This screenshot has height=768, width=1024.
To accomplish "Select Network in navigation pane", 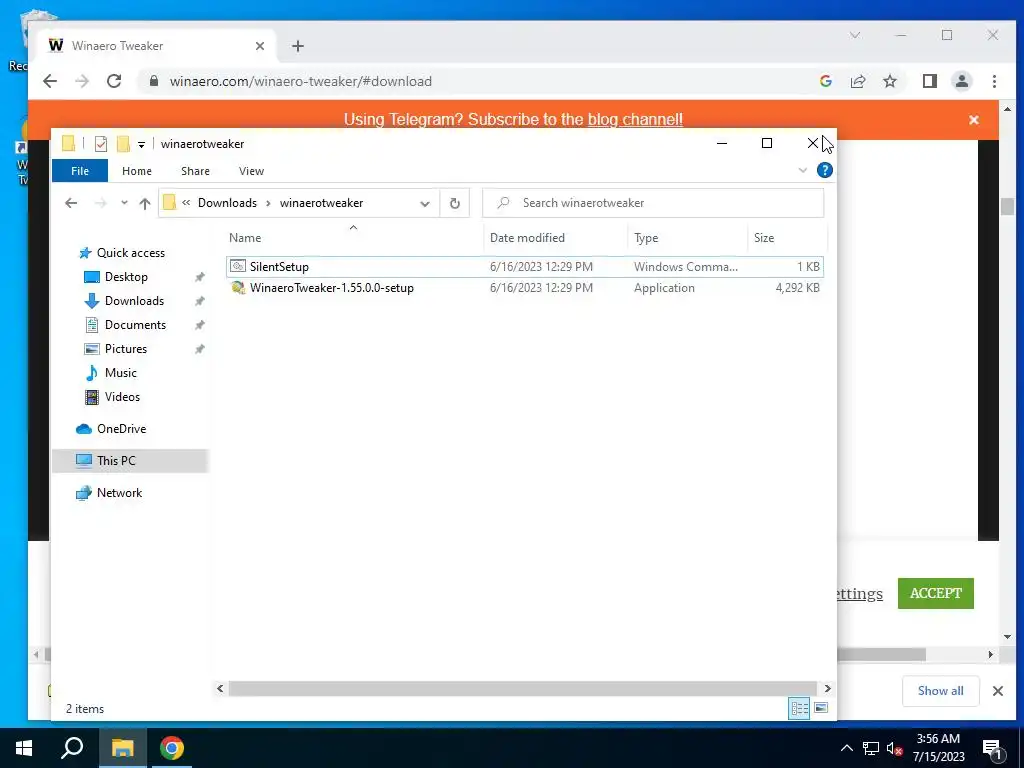I will coord(119,493).
